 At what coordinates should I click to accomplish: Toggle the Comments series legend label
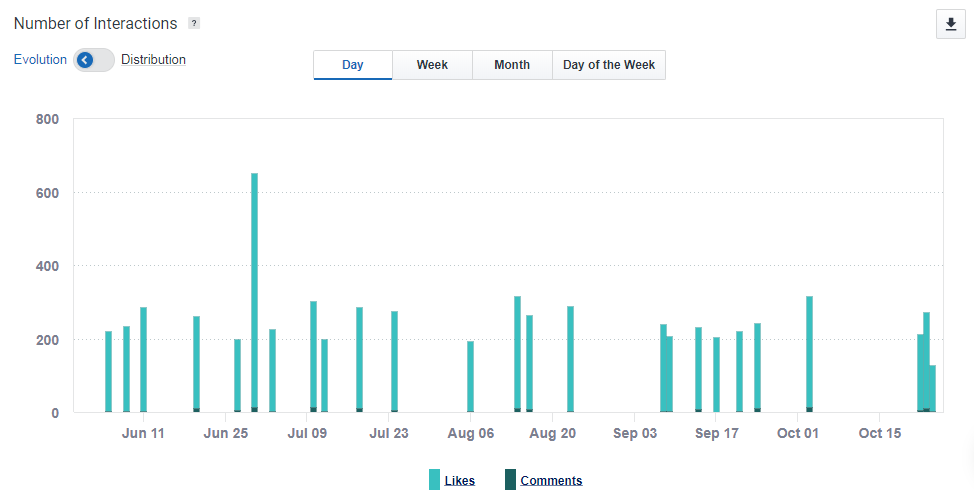(551, 481)
